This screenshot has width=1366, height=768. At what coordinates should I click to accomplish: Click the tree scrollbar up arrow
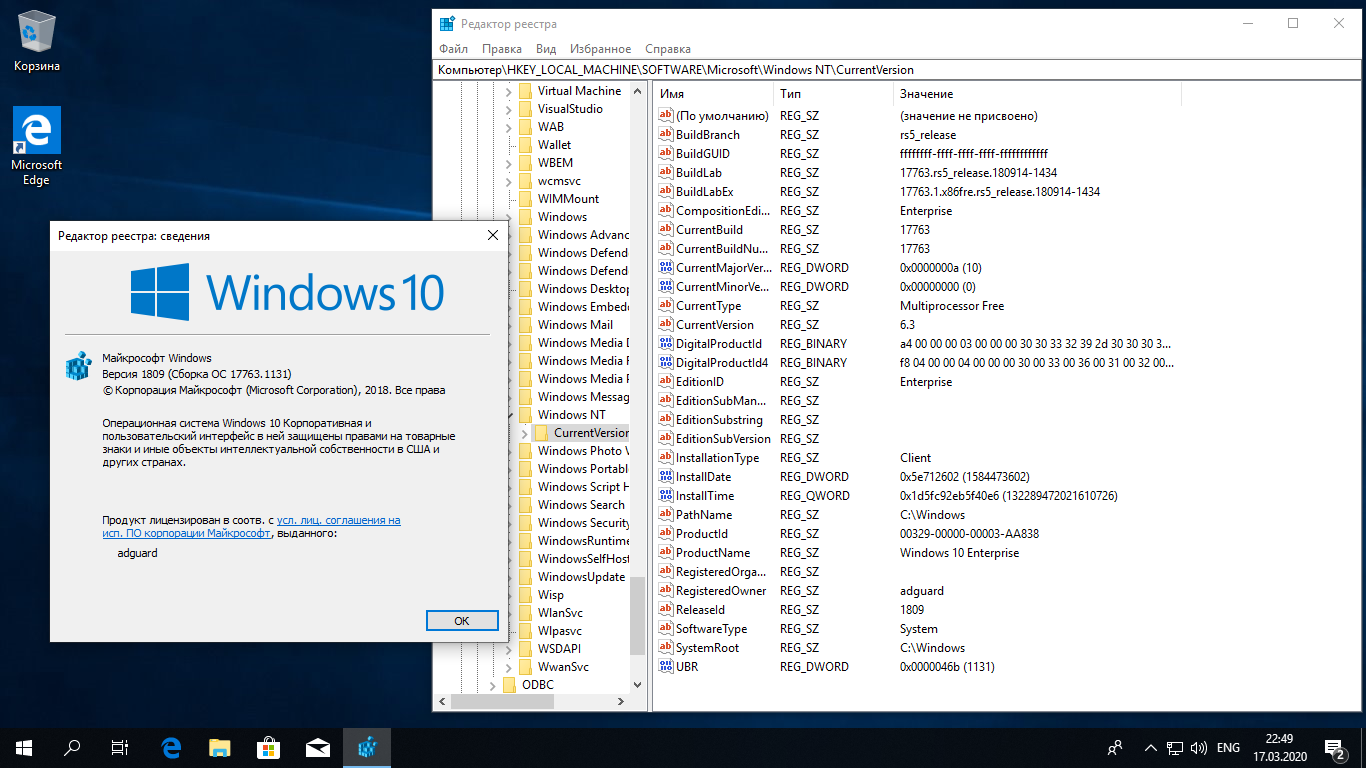(x=639, y=89)
